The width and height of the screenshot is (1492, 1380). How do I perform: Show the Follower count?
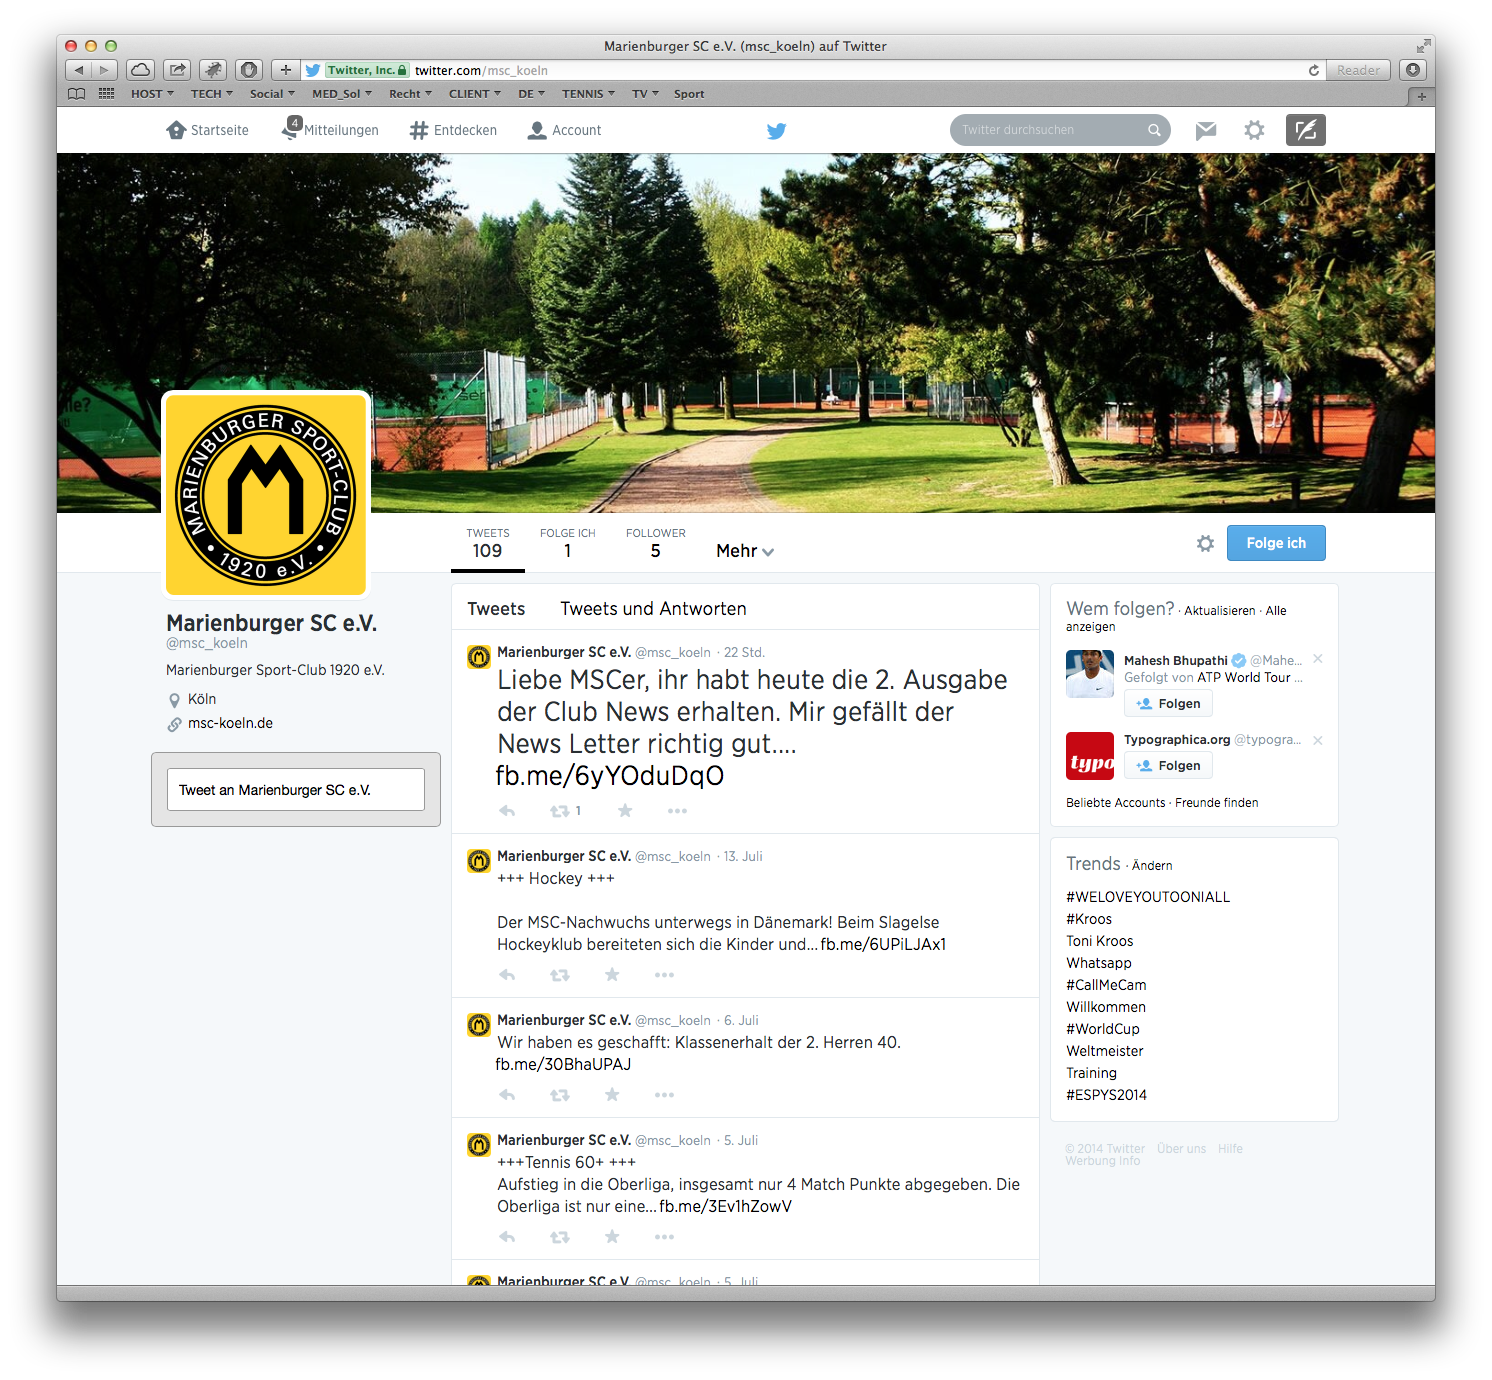coord(656,543)
